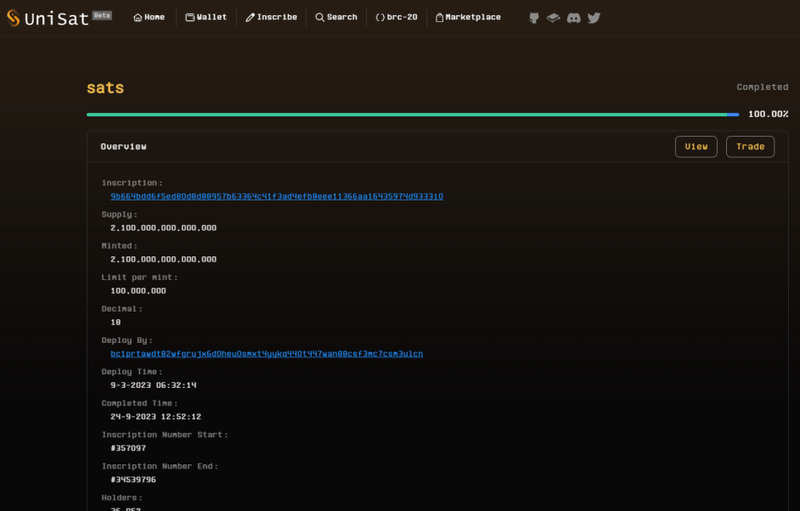800x511 pixels.
Task: Click the Holders label
Action: point(122,498)
